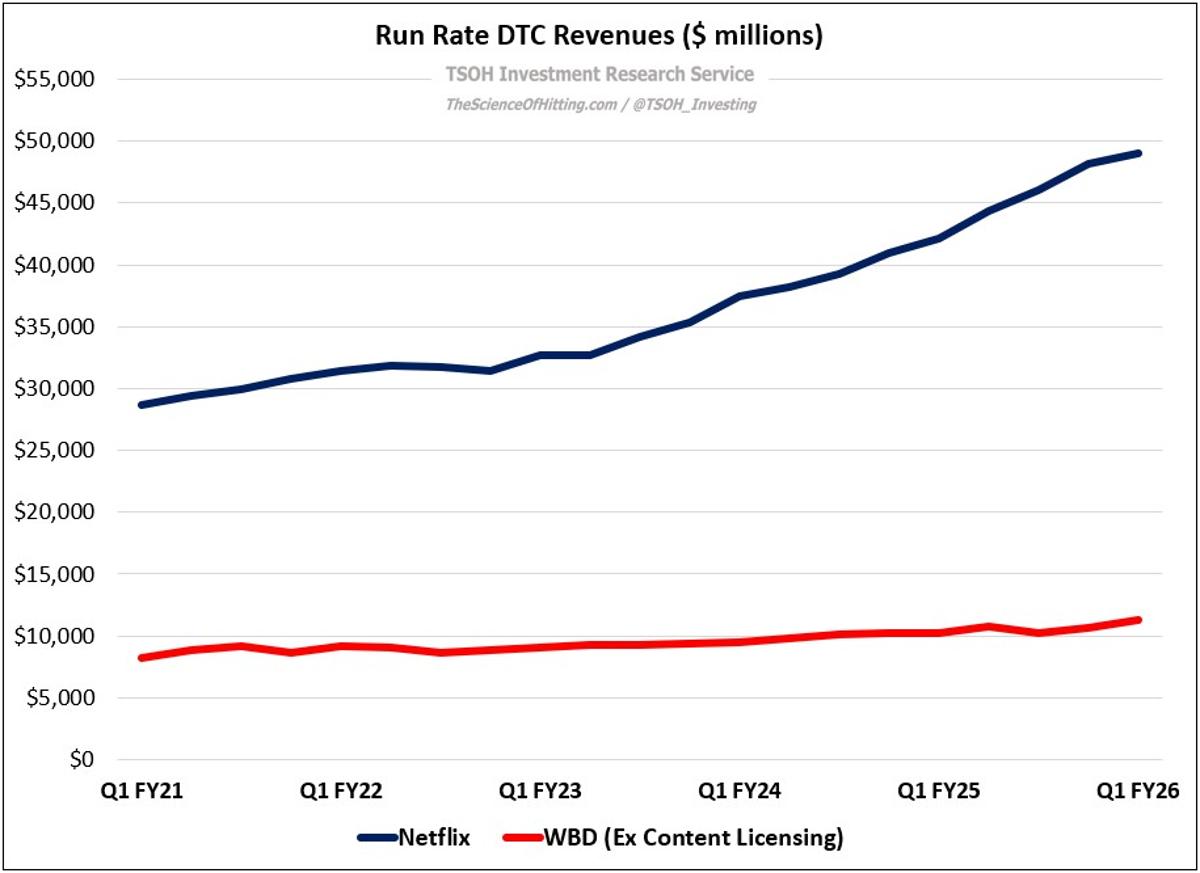
Task: Click the $30,000 y-axis label
Action: click(53, 389)
